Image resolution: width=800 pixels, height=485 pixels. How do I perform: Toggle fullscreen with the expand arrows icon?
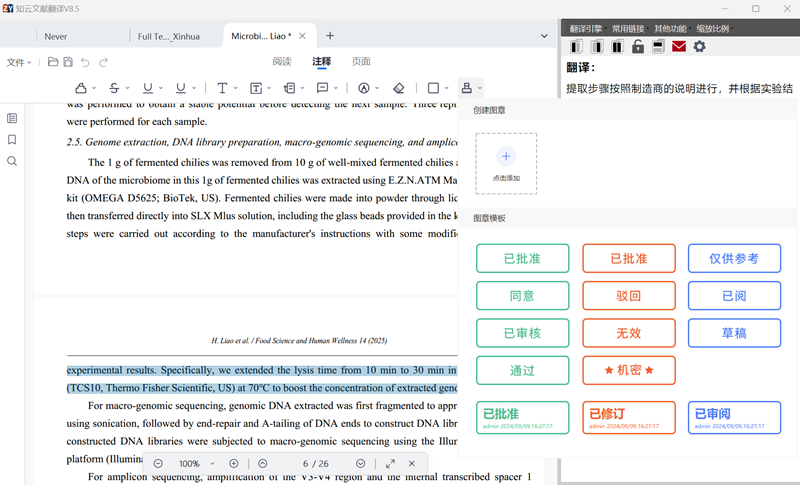coord(390,464)
